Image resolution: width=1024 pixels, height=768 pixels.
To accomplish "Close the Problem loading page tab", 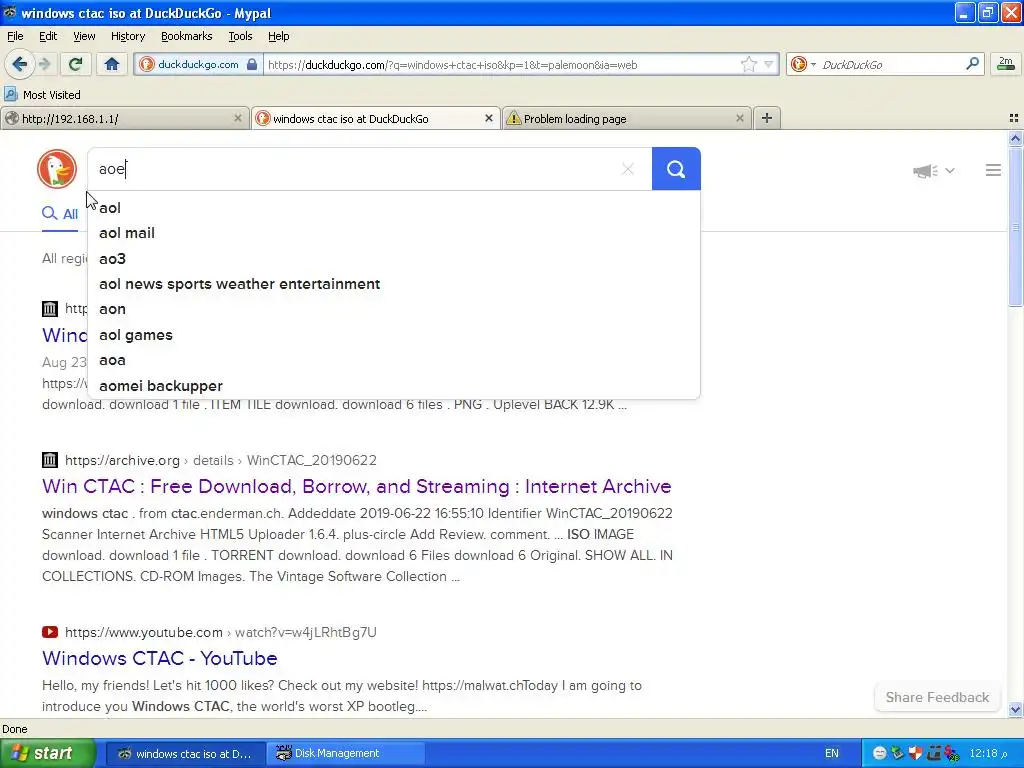I will (x=739, y=118).
